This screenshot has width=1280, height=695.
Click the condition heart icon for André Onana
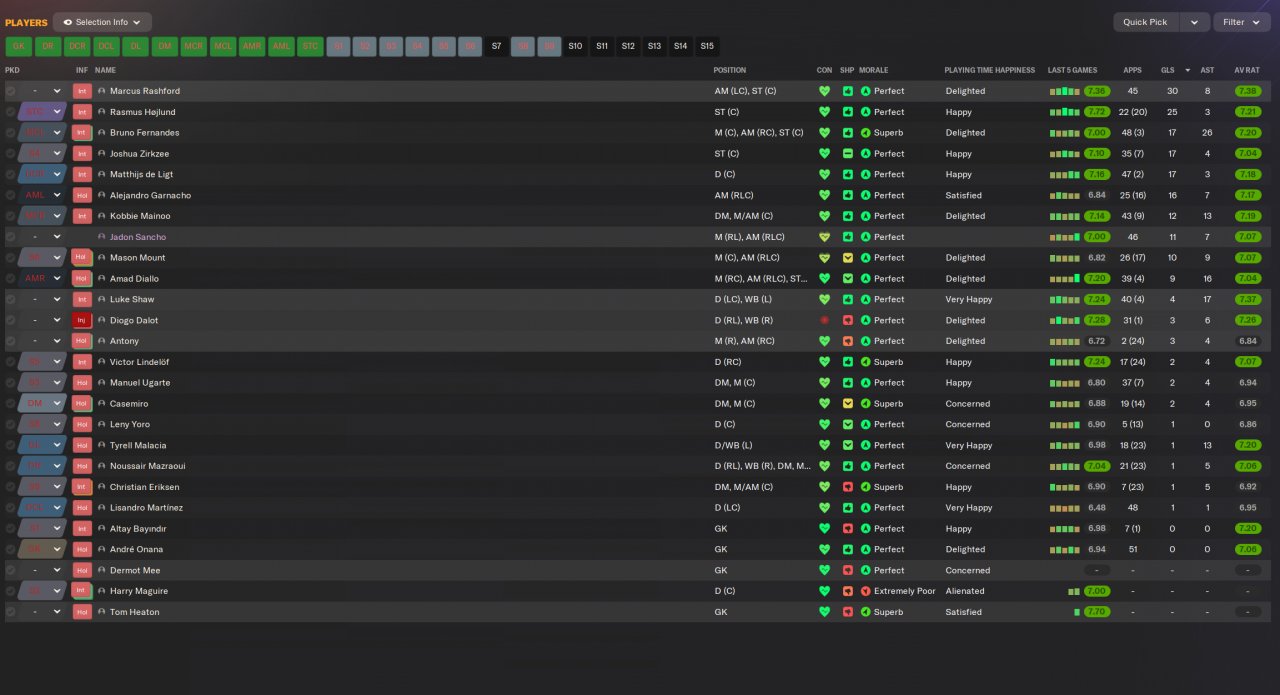point(824,549)
